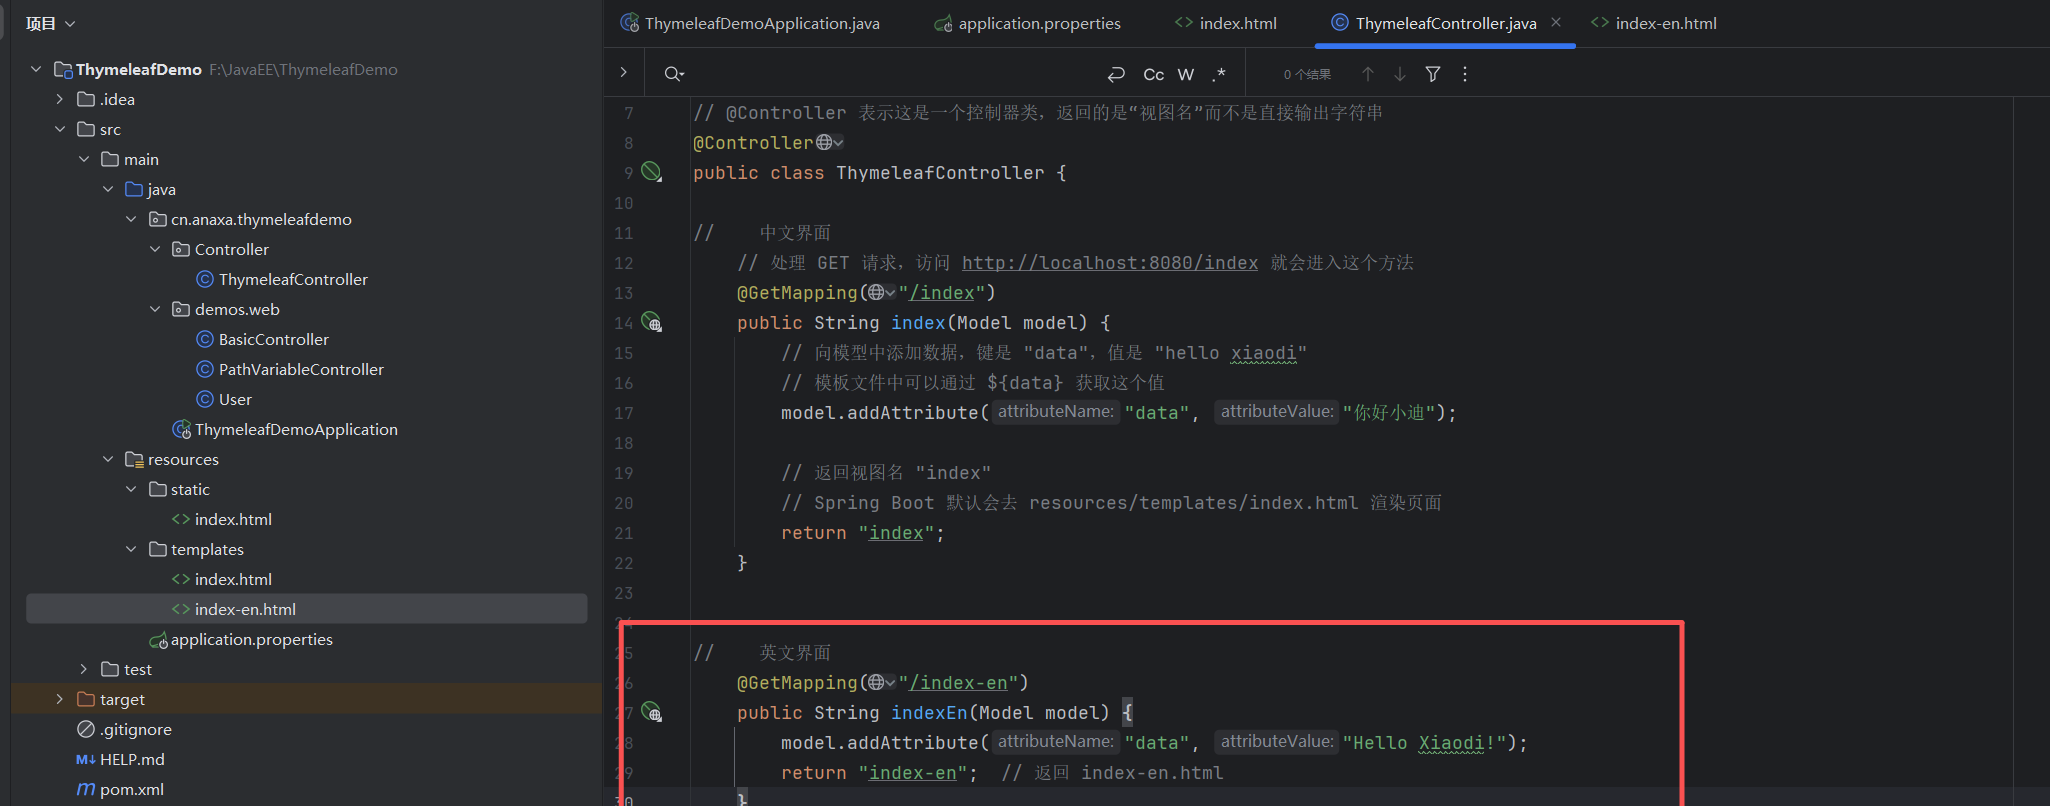This screenshot has width=2050, height=806.
Task: Select the ThymeleafDemo project root folder
Action: pos(139,69)
